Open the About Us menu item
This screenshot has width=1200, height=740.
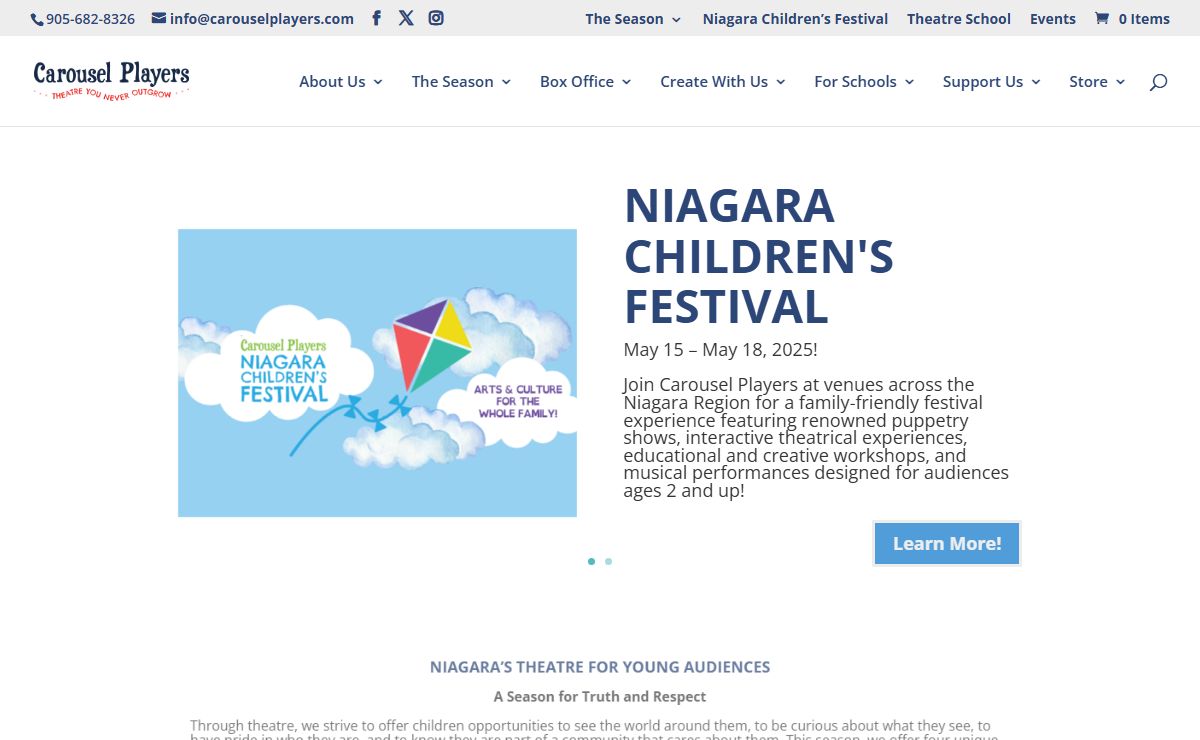pyautogui.click(x=332, y=82)
